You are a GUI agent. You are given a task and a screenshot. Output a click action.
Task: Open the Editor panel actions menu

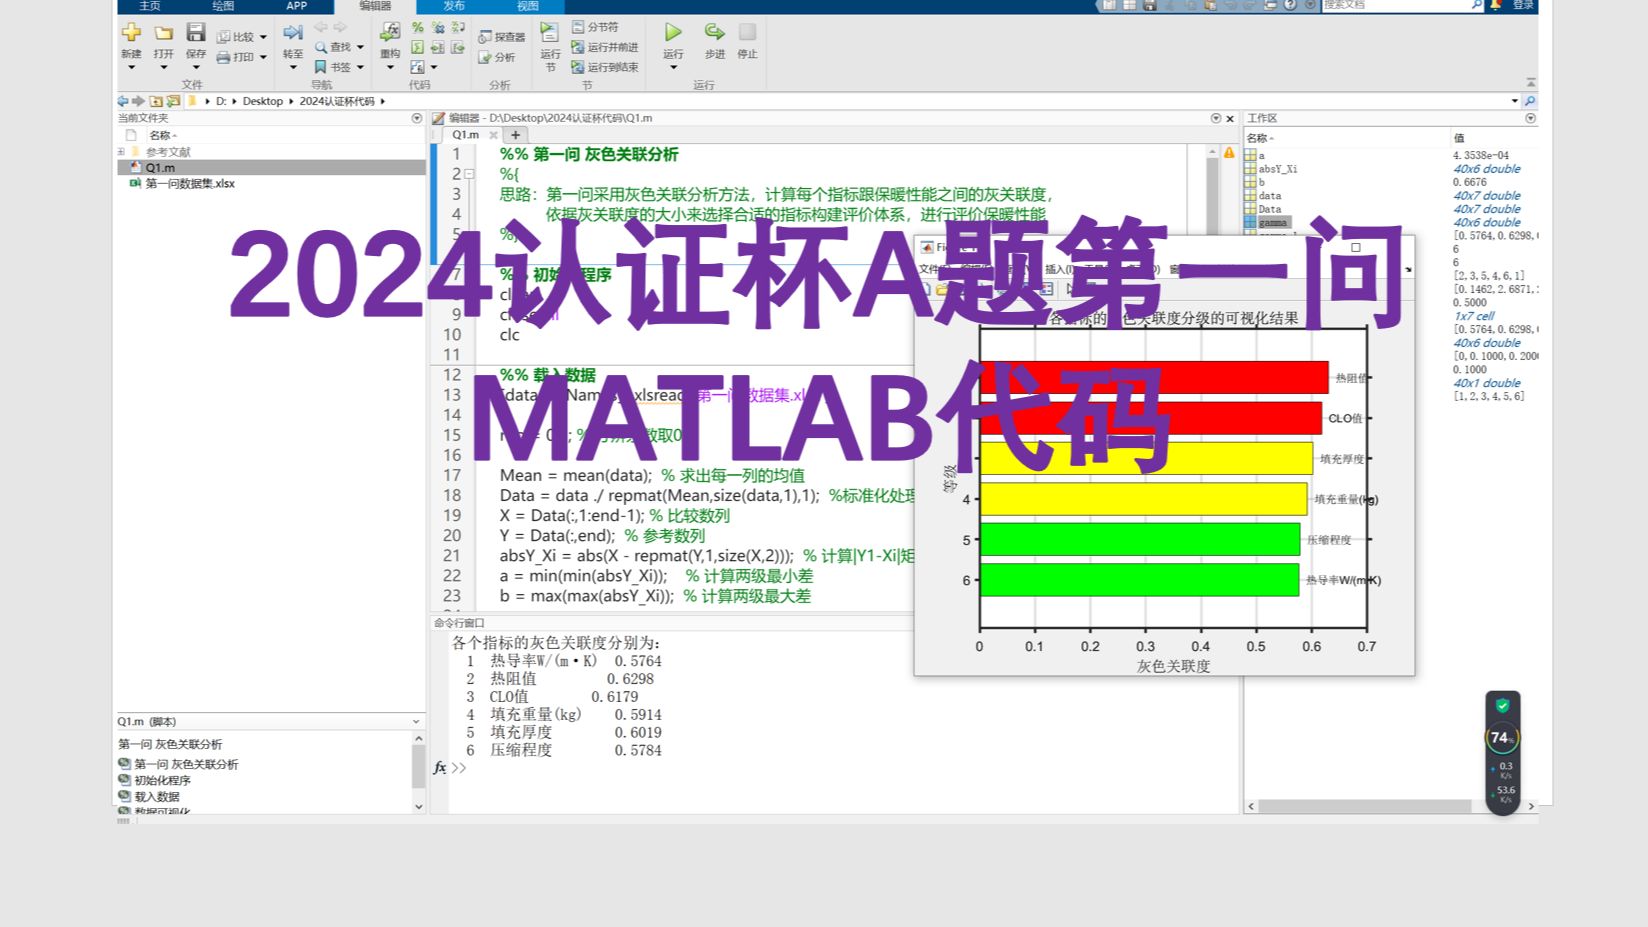point(1216,118)
